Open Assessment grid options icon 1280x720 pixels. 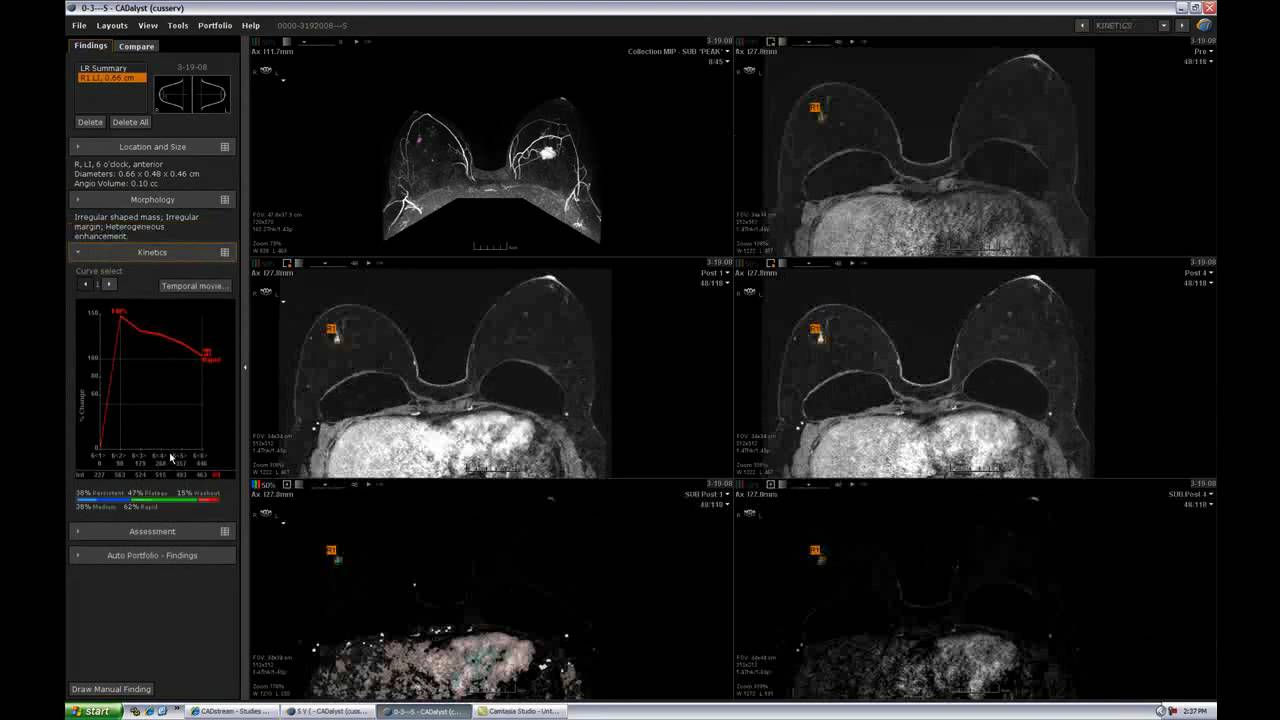[x=225, y=531]
